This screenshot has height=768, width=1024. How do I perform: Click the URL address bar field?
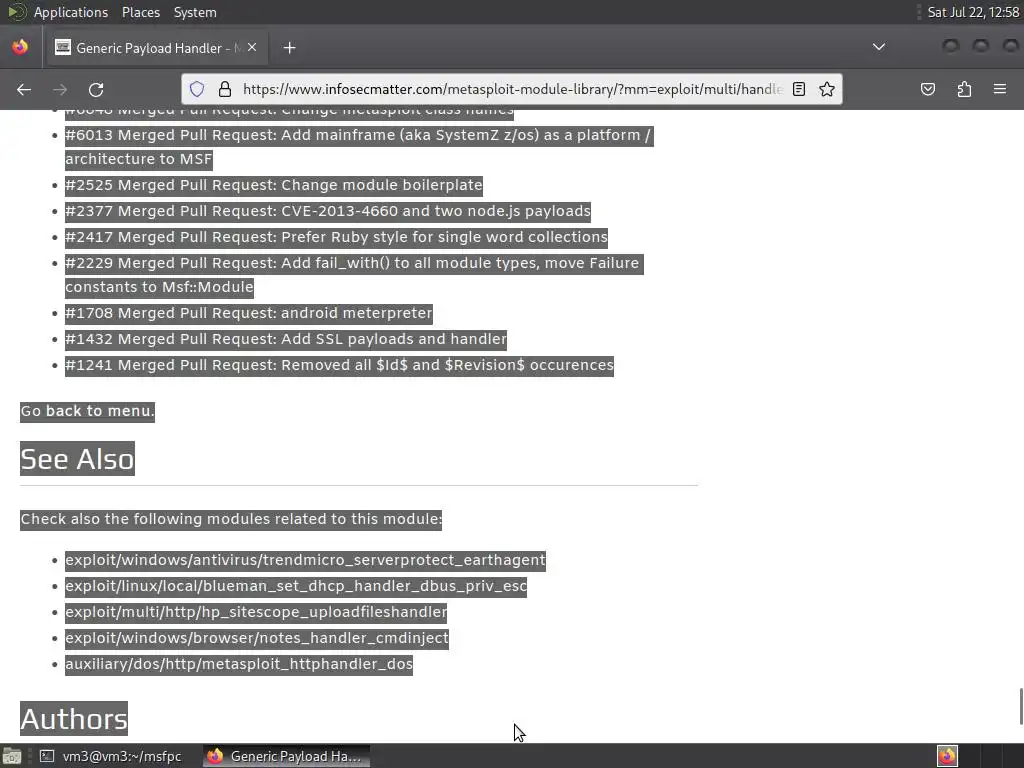[x=511, y=89]
